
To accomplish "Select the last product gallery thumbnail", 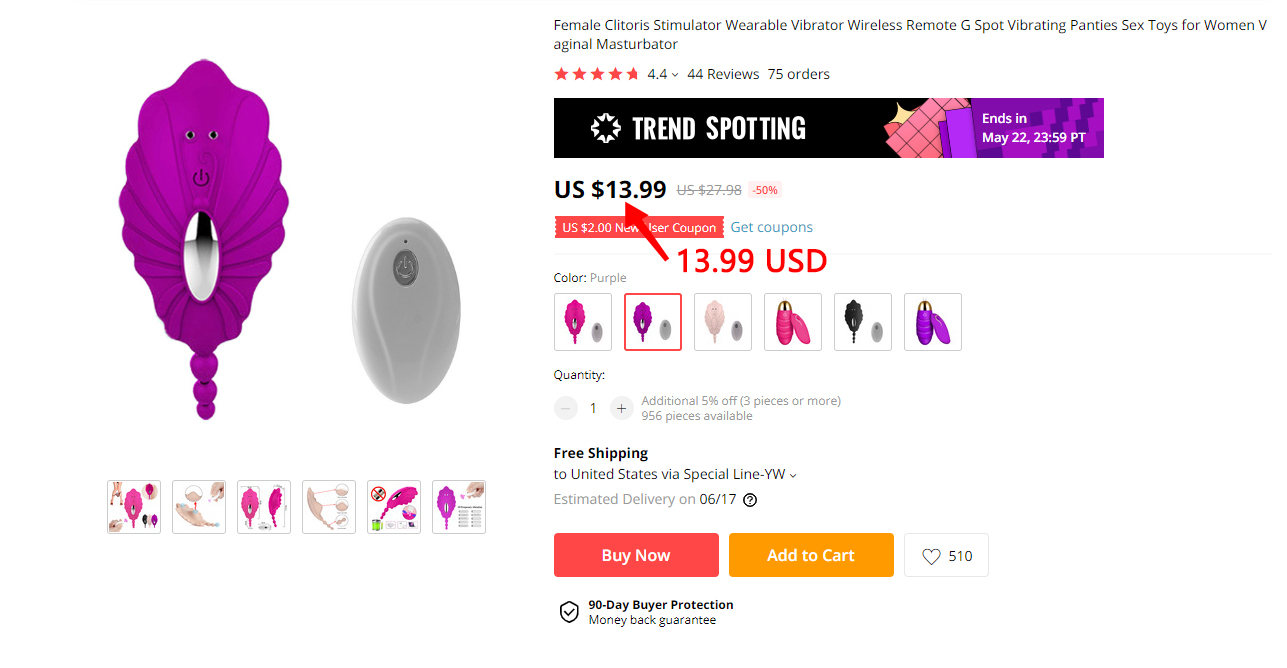I will point(459,507).
